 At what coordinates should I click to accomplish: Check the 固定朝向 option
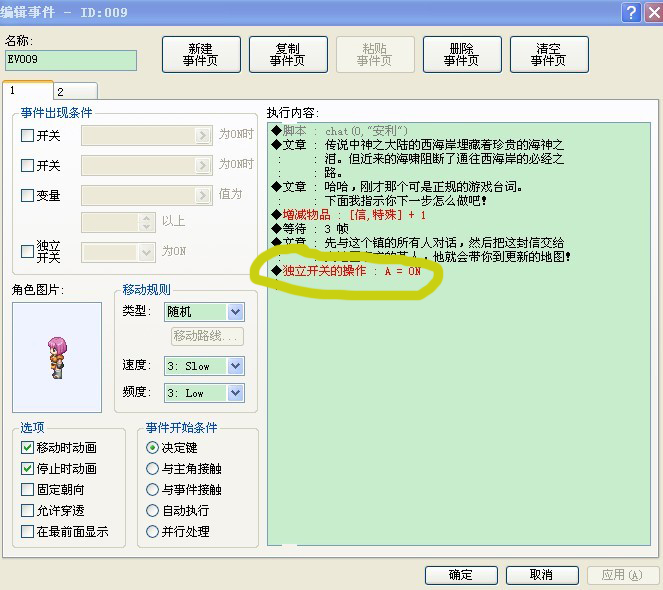pyautogui.click(x=27, y=490)
